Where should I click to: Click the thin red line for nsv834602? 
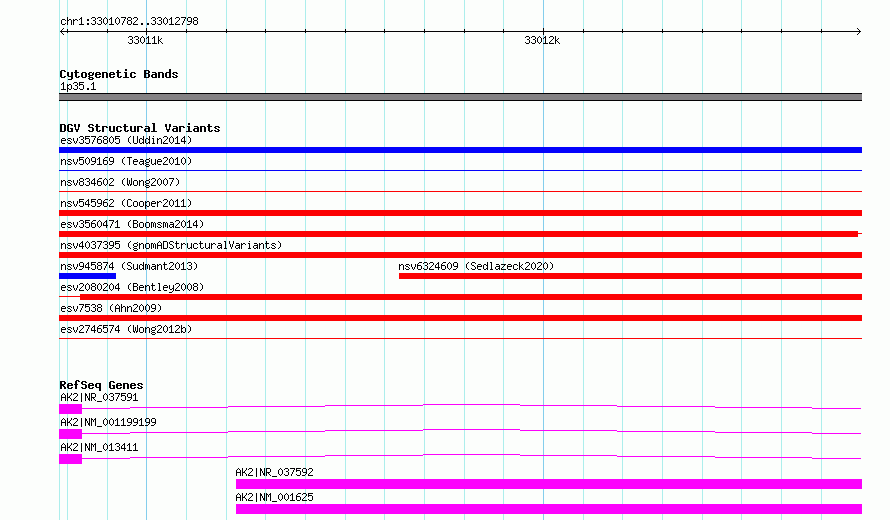pyautogui.click(x=460, y=191)
